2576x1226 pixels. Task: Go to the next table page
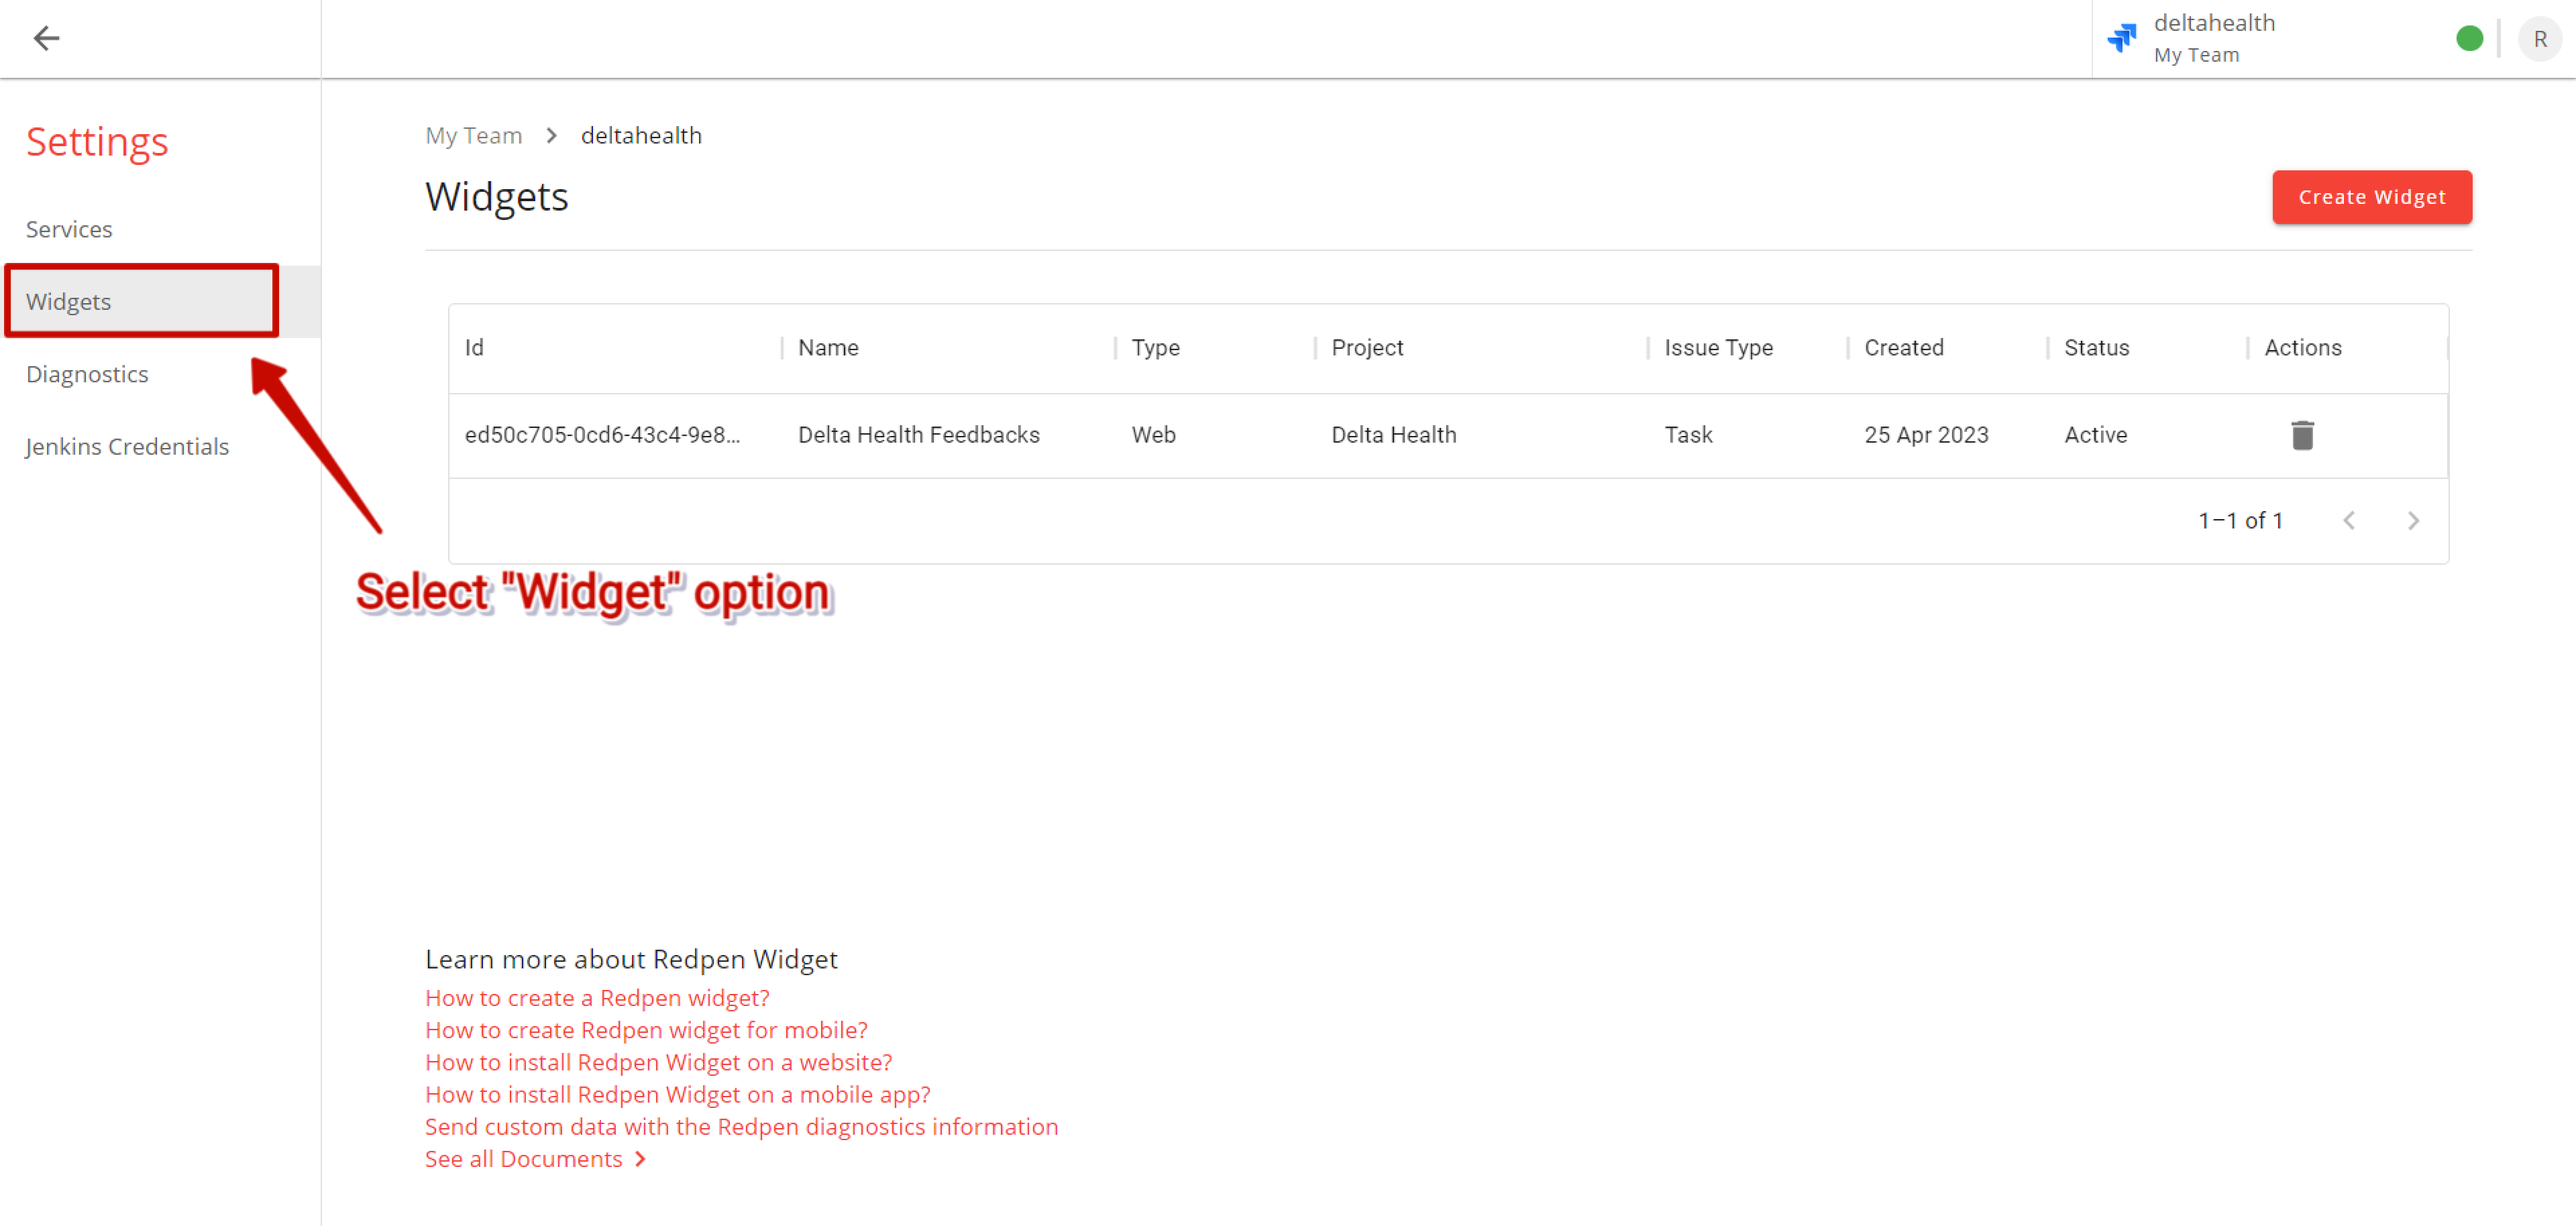click(x=2413, y=520)
